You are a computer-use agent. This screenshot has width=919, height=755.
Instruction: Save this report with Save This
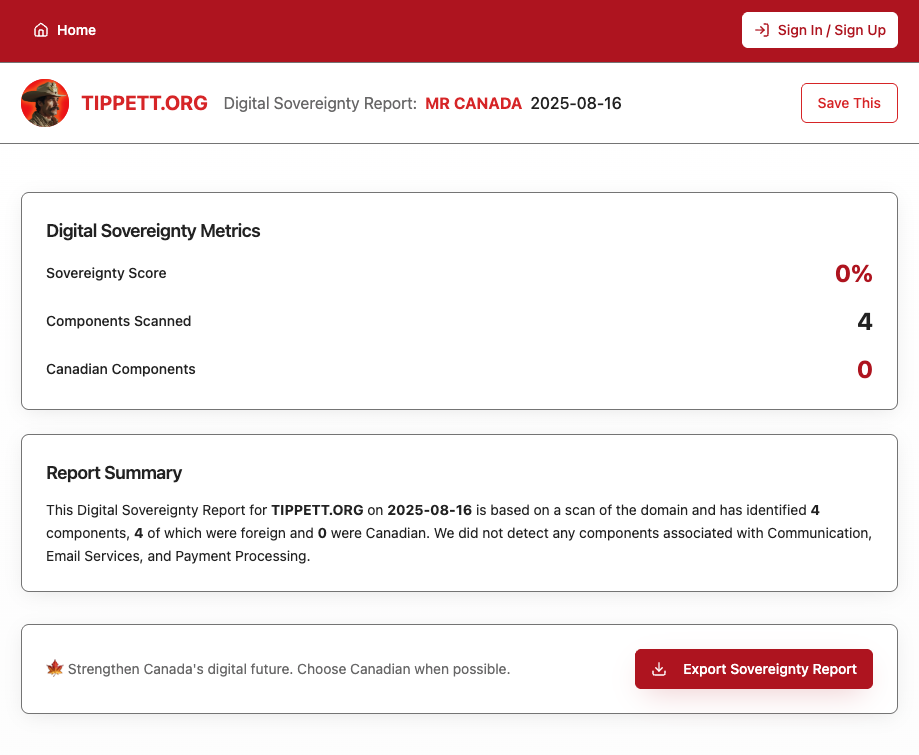[848, 103]
